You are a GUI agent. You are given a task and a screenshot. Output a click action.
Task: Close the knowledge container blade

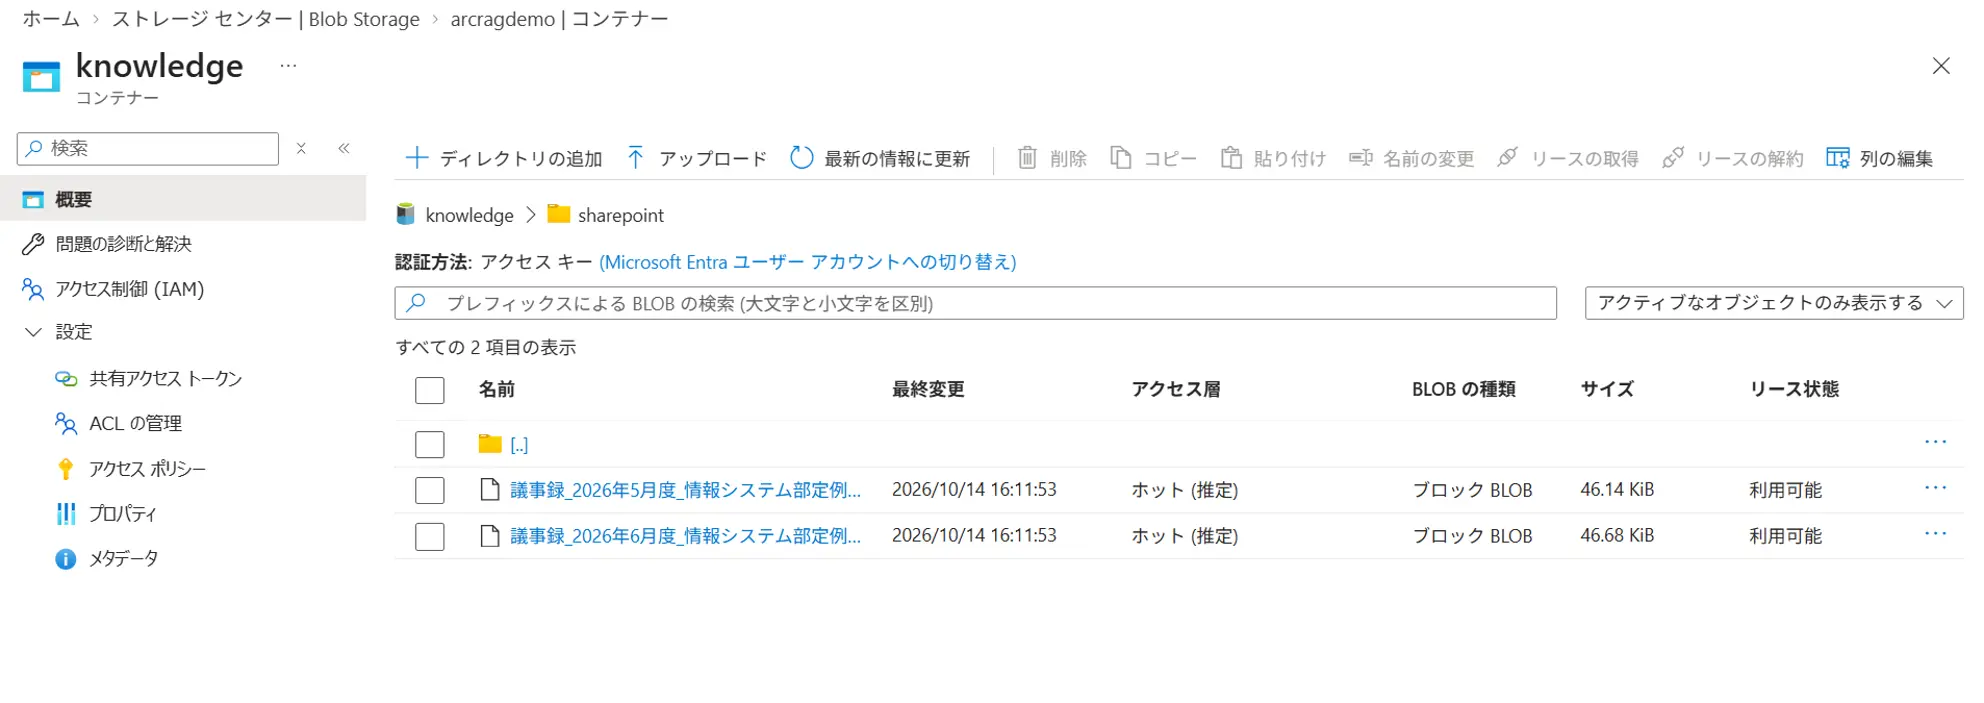(1940, 66)
